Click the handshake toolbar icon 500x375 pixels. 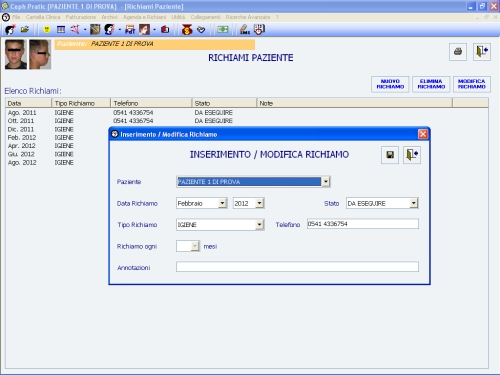tap(201, 30)
